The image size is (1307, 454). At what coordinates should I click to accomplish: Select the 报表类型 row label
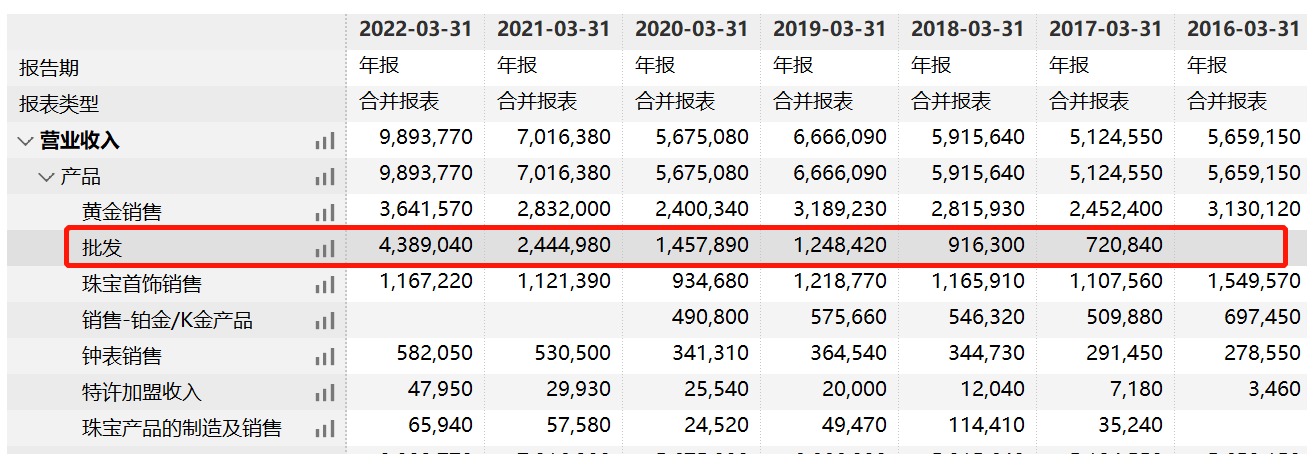(59, 104)
